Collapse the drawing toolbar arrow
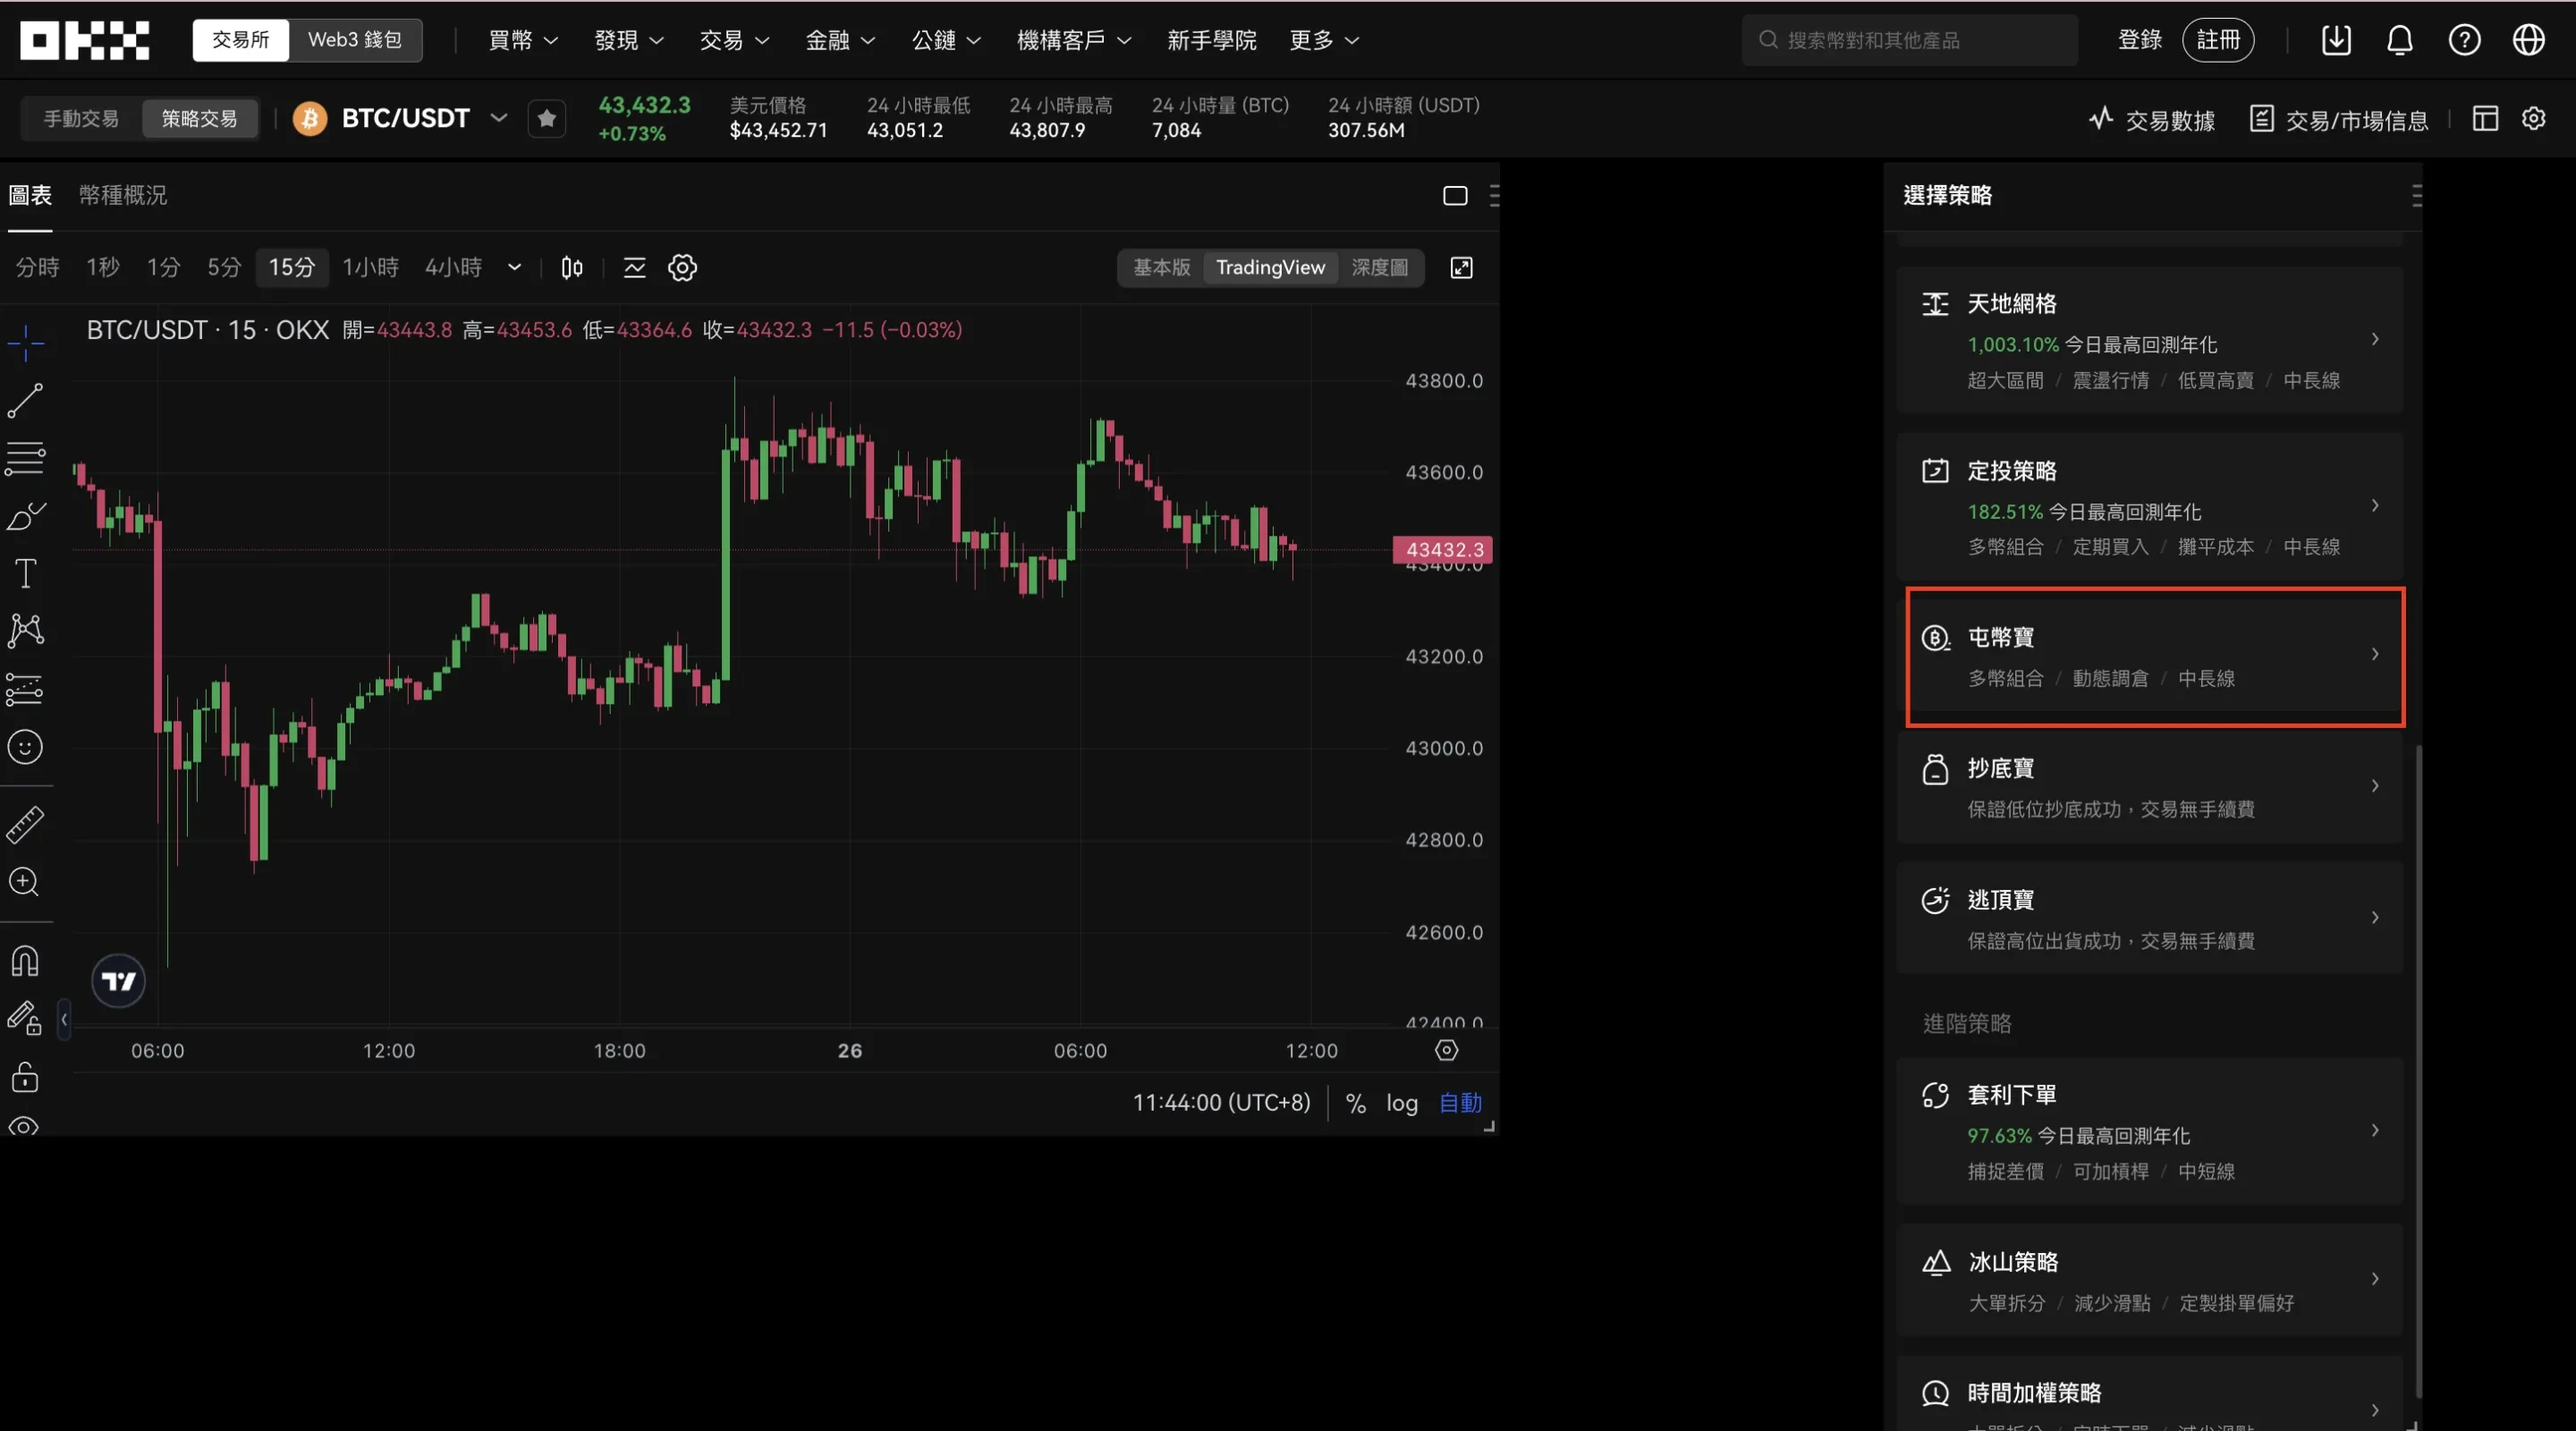 point(64,1020)
